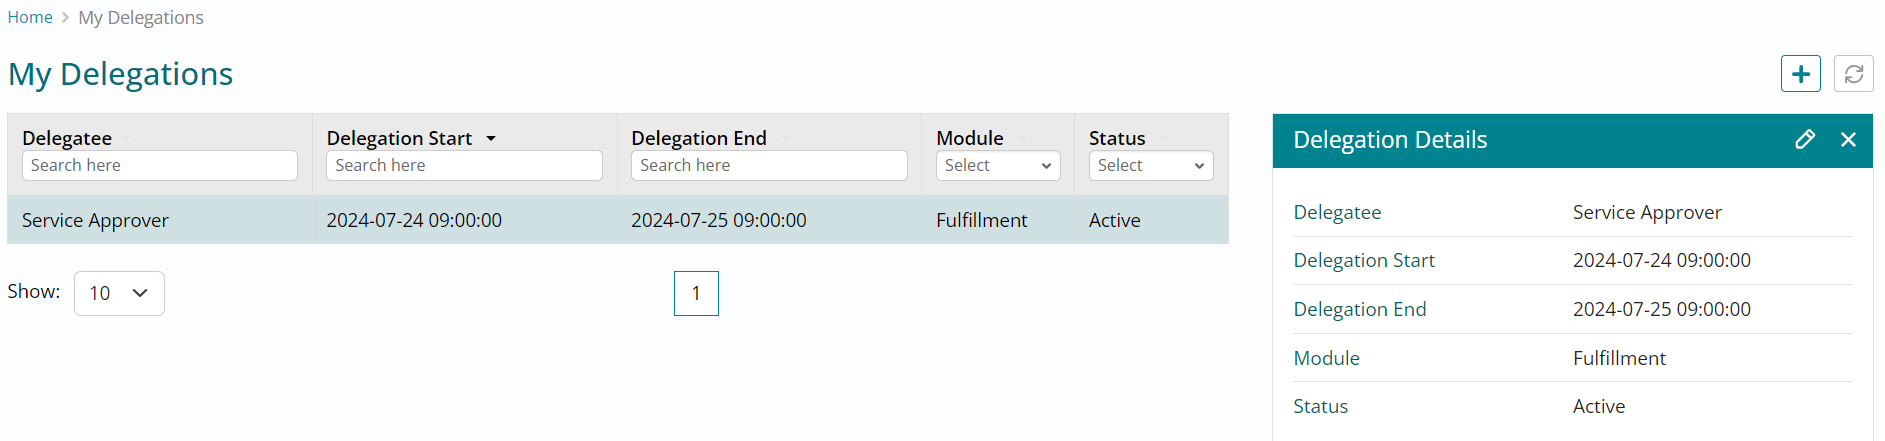Open the Module filter dropdown

(x=997, y=166)
